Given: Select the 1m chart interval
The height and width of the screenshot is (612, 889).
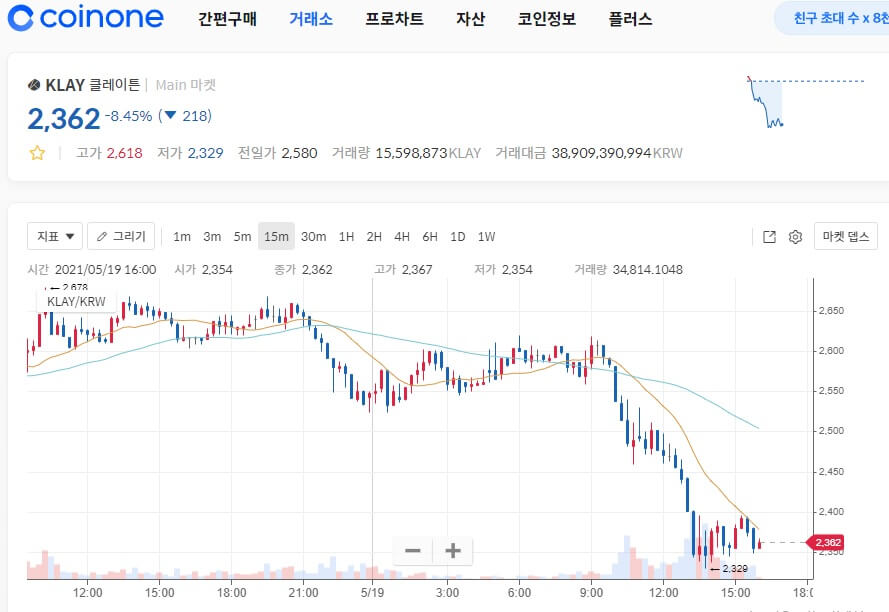Looking at the screenshot, I should [x=181, y=237].
